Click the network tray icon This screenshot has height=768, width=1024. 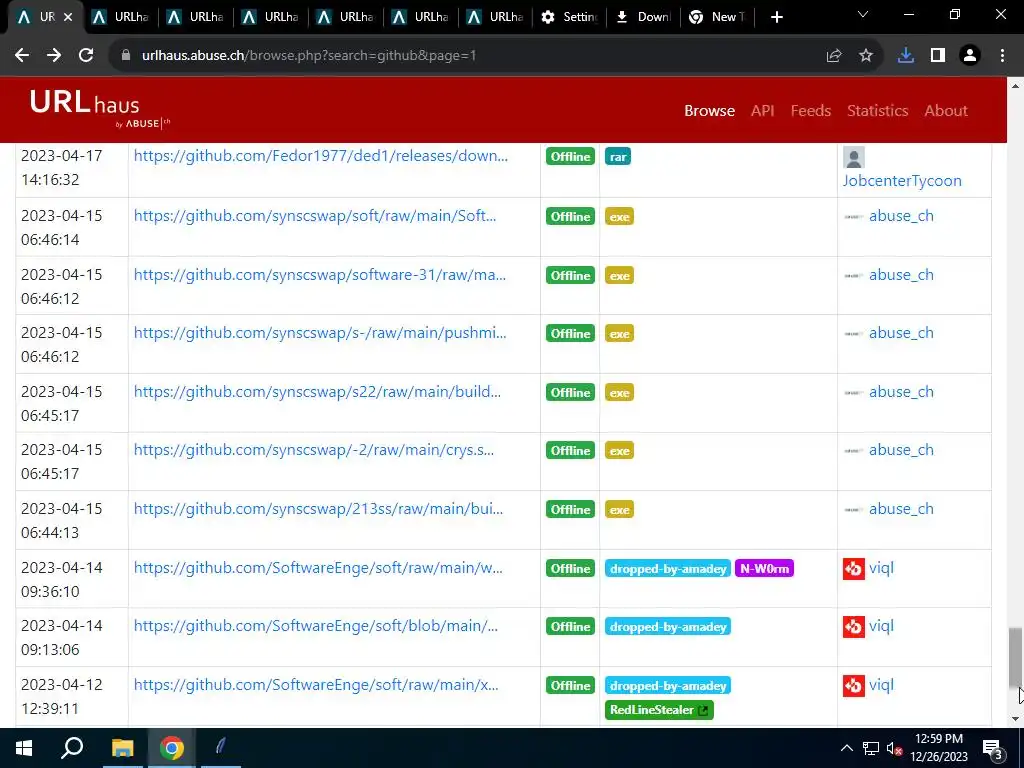point(870,748)
